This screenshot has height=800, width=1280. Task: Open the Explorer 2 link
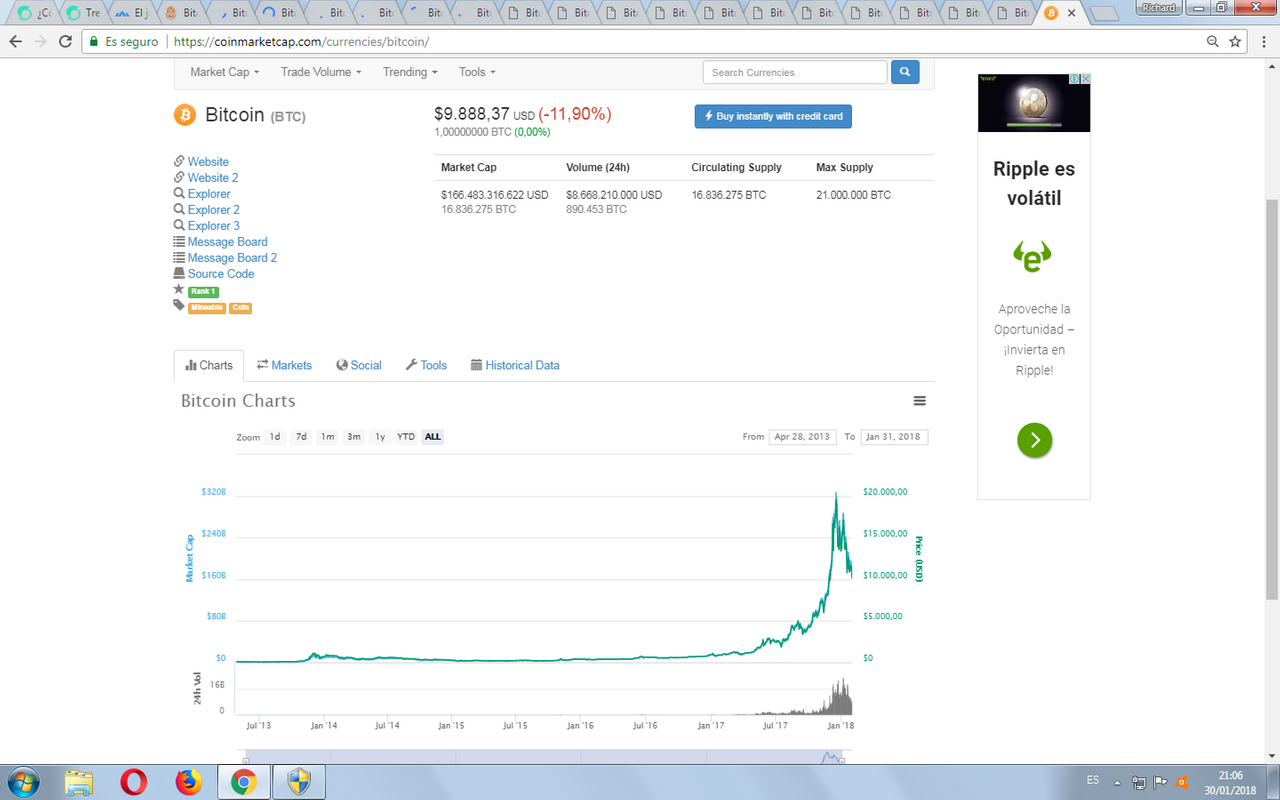click(214, 210)
